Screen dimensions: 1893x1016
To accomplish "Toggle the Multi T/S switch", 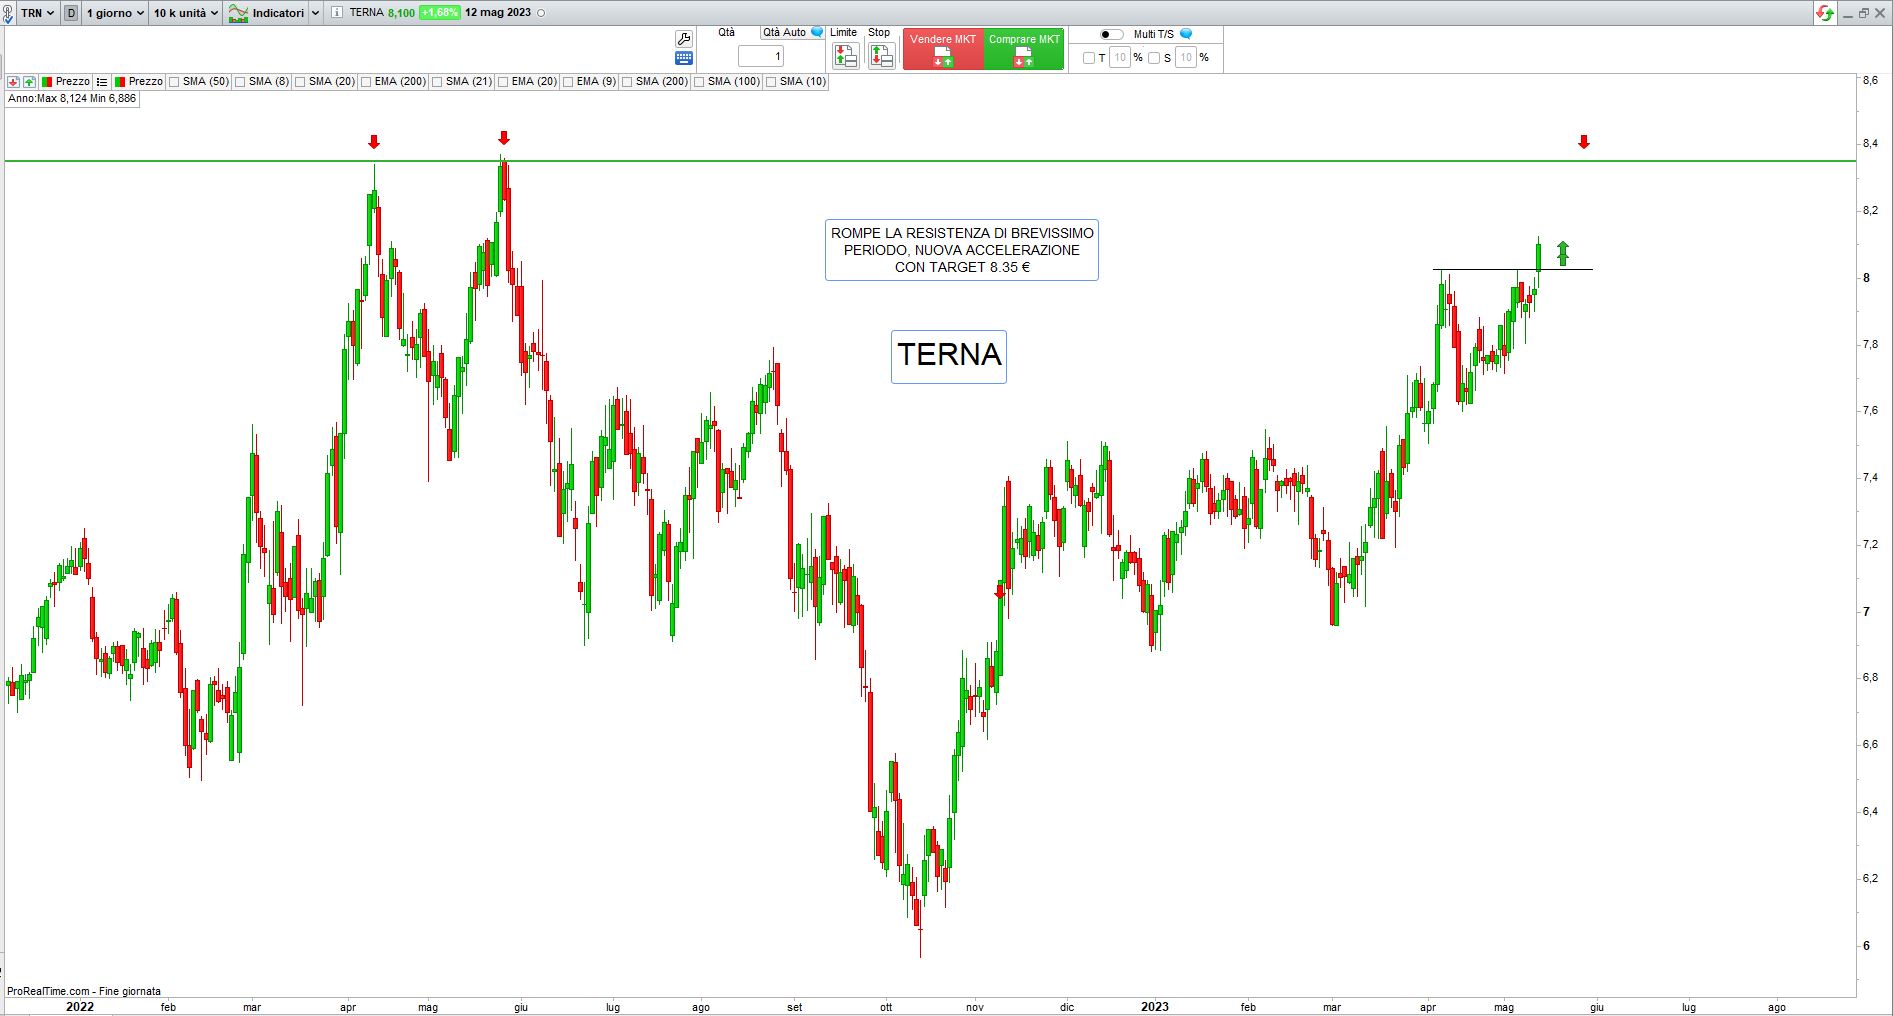I will click(1111, 34).
